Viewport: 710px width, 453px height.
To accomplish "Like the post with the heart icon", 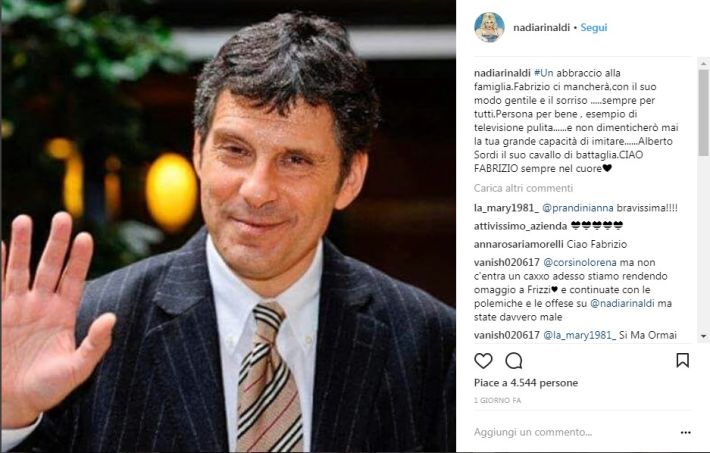I will 483,361.
